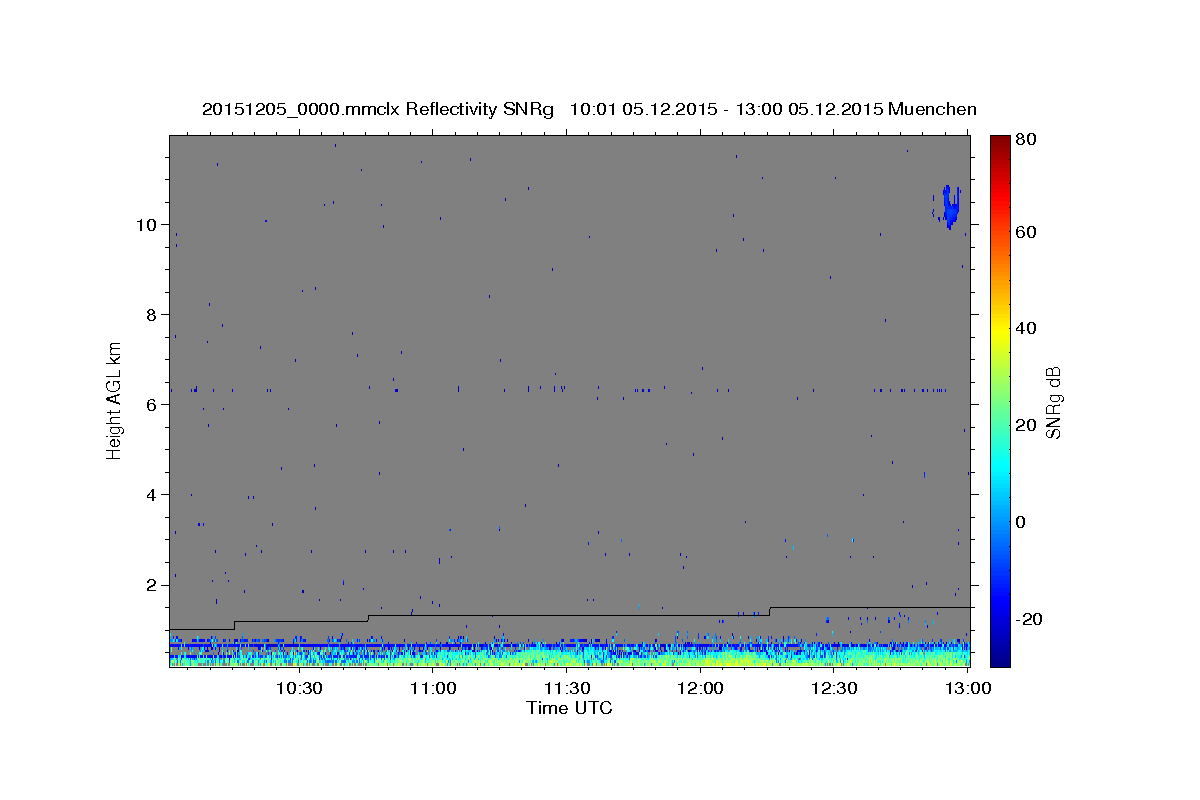
Task: Click the 13:00 time tick label
Action: [x=968, y=688]
